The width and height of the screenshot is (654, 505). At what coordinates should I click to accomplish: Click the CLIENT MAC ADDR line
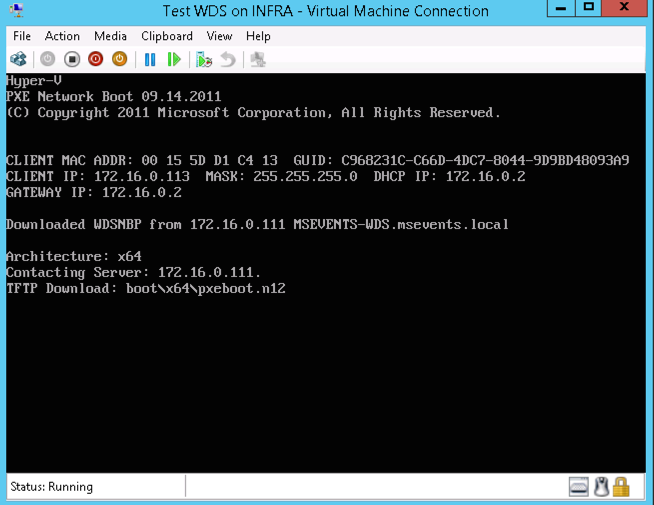pyautogui.click(x=318, y=161)
